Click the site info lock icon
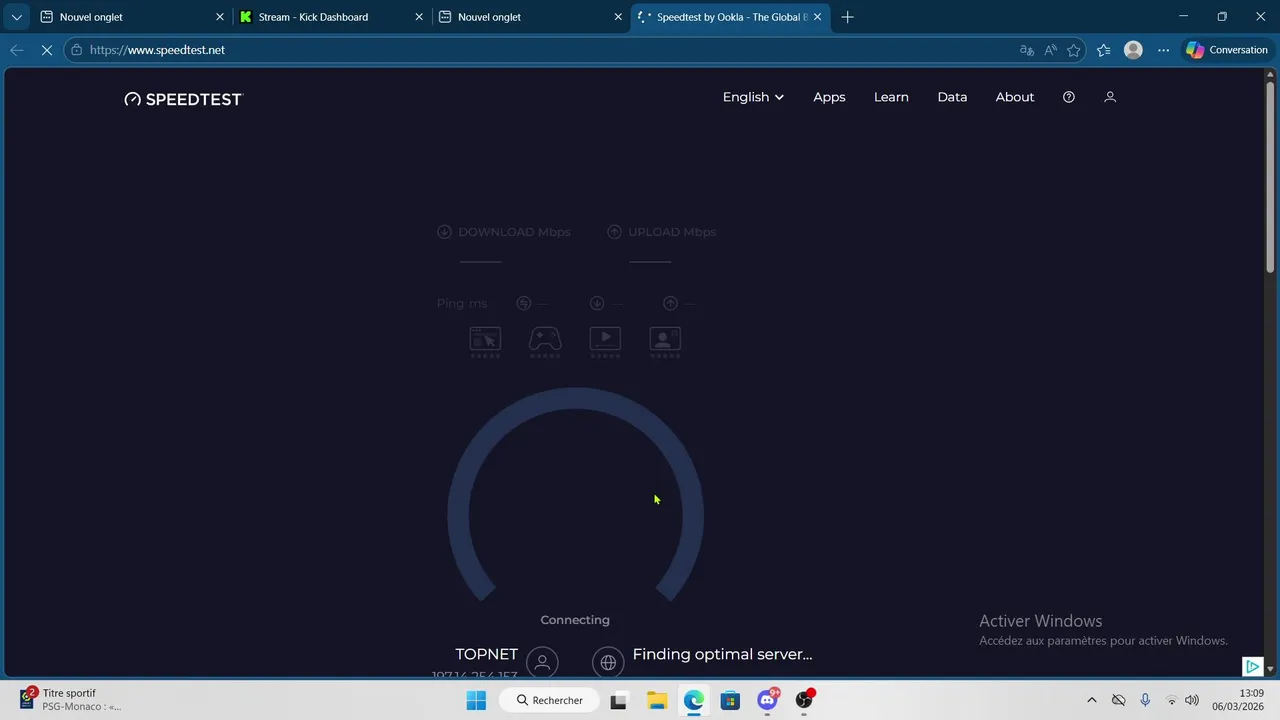 coord(77,50)
